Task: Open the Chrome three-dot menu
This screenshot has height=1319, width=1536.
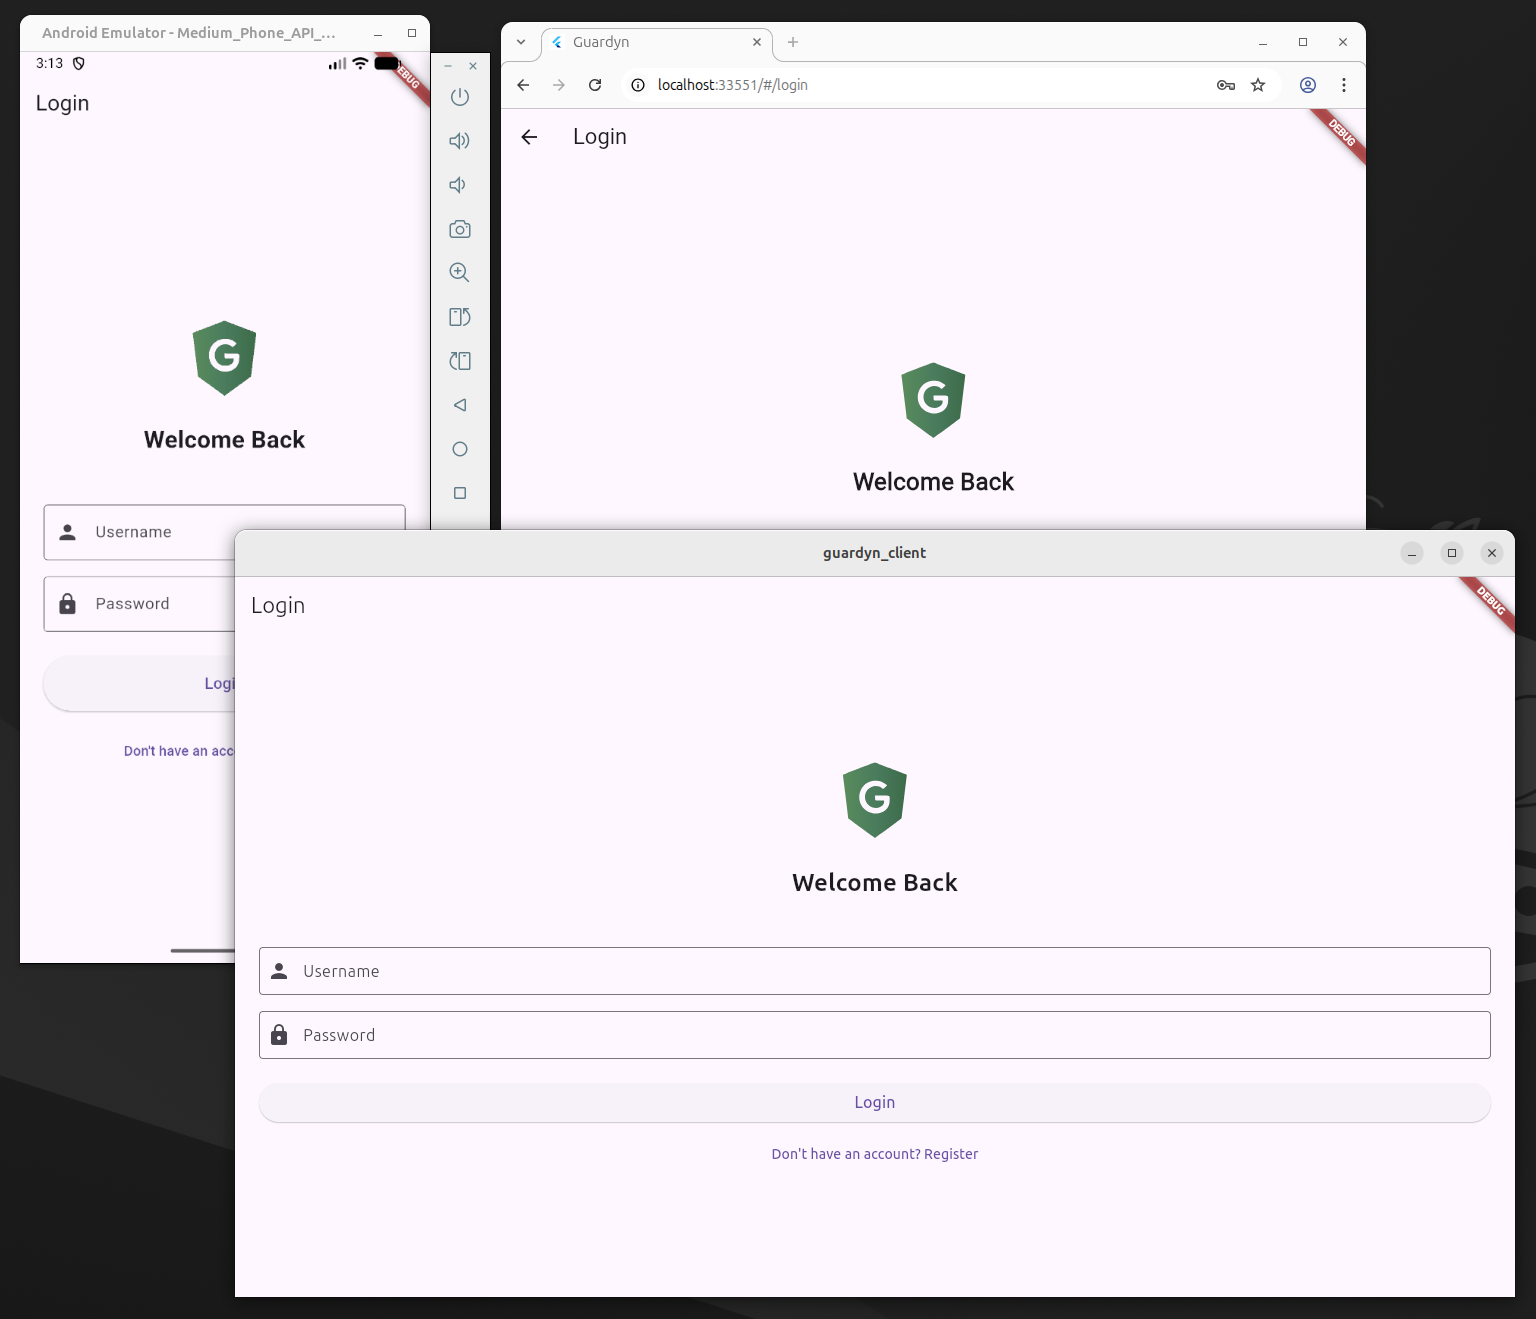Action: (1344, 85)
